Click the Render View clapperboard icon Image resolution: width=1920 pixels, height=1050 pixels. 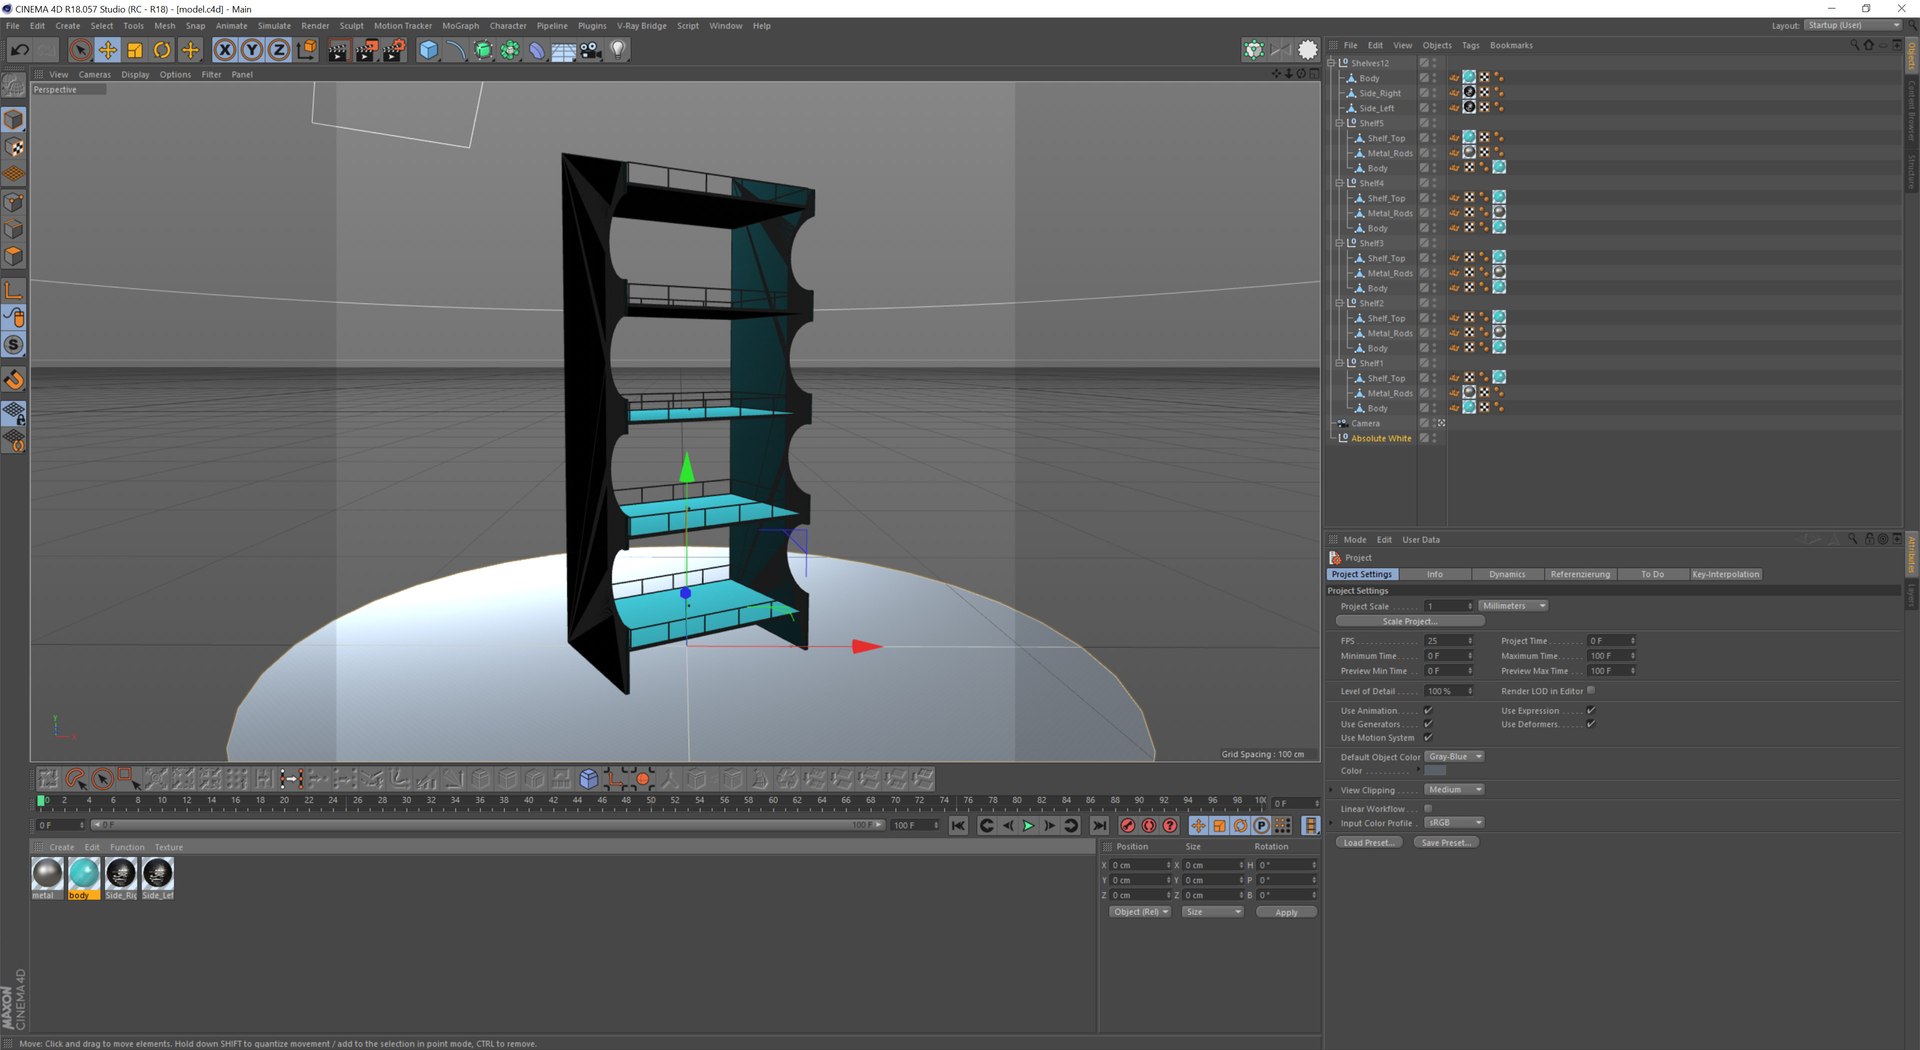[338, 50]
